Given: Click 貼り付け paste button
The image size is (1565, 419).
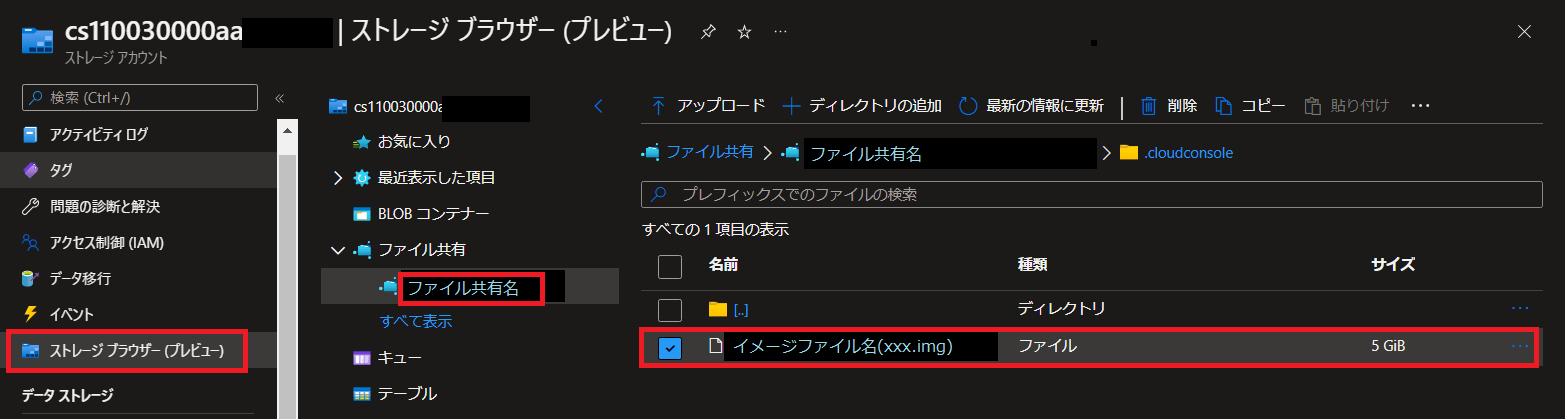Looking at the screenshot, I should click(x=1347, y=105).
